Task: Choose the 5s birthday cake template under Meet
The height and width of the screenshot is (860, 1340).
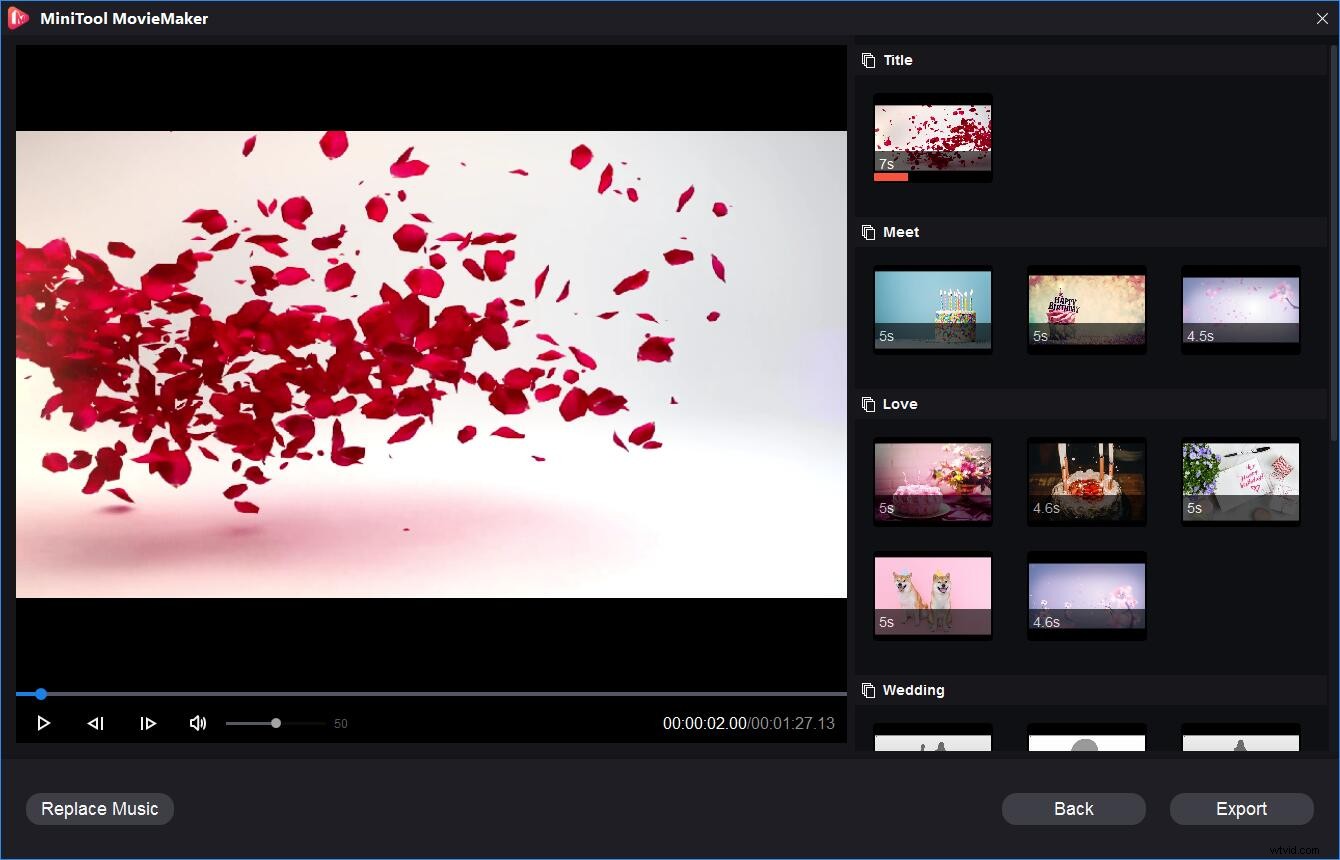Action: point(932,309)
